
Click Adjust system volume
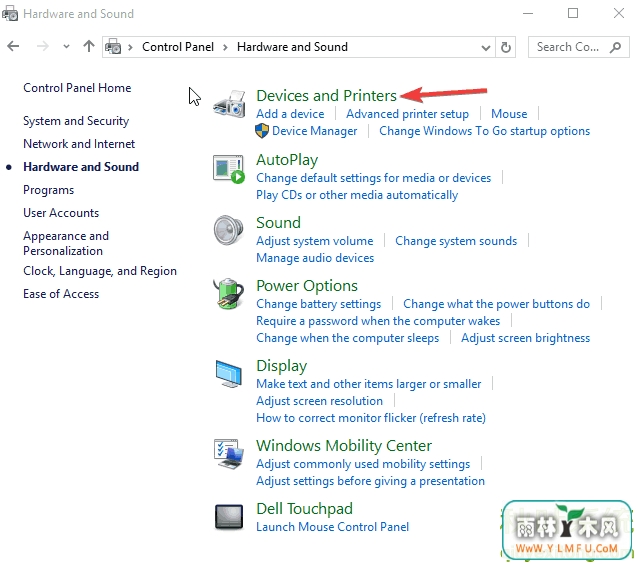314,241
